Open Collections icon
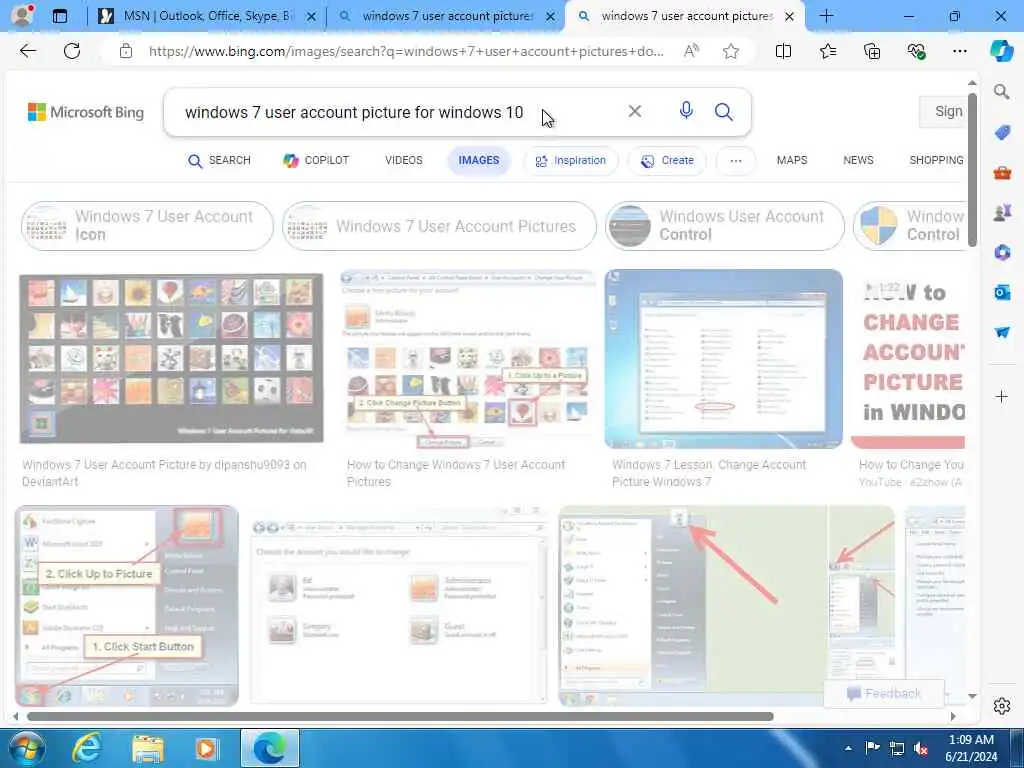1024x768 pixels. (872, 51)
